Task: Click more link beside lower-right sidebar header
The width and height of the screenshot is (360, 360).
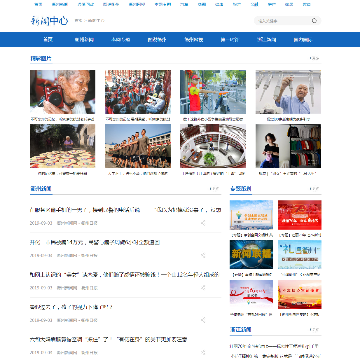Action: 314,330
